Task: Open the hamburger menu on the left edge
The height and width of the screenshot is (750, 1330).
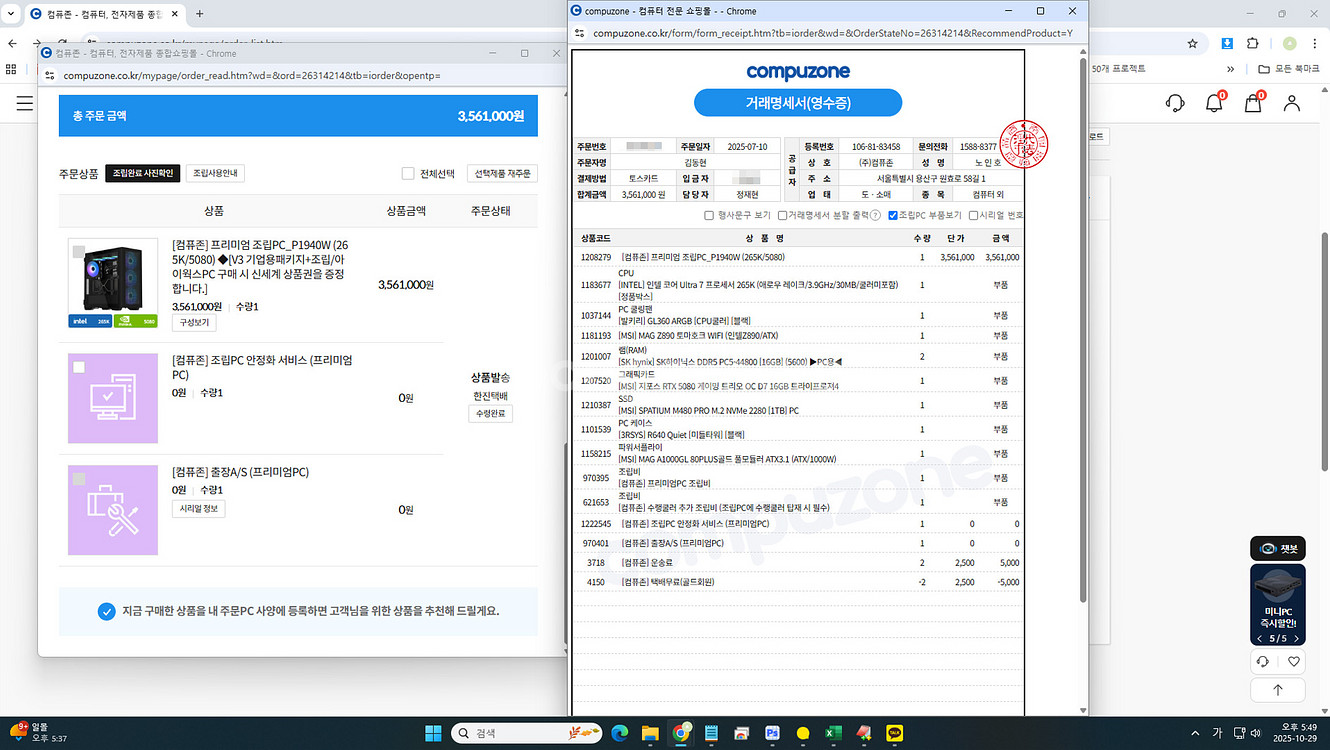Action: tap(24, 102)
